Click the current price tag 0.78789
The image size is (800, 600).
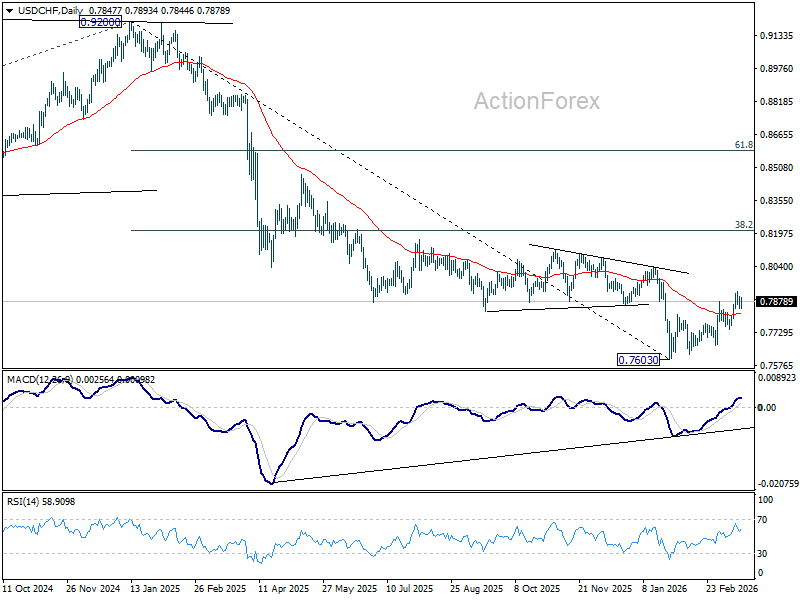tap(777, 302)
